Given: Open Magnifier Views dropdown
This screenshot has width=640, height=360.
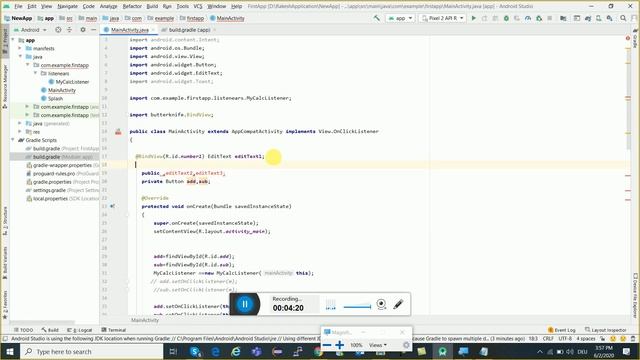Looking at the screenshot, I should [x=378, y=345].
